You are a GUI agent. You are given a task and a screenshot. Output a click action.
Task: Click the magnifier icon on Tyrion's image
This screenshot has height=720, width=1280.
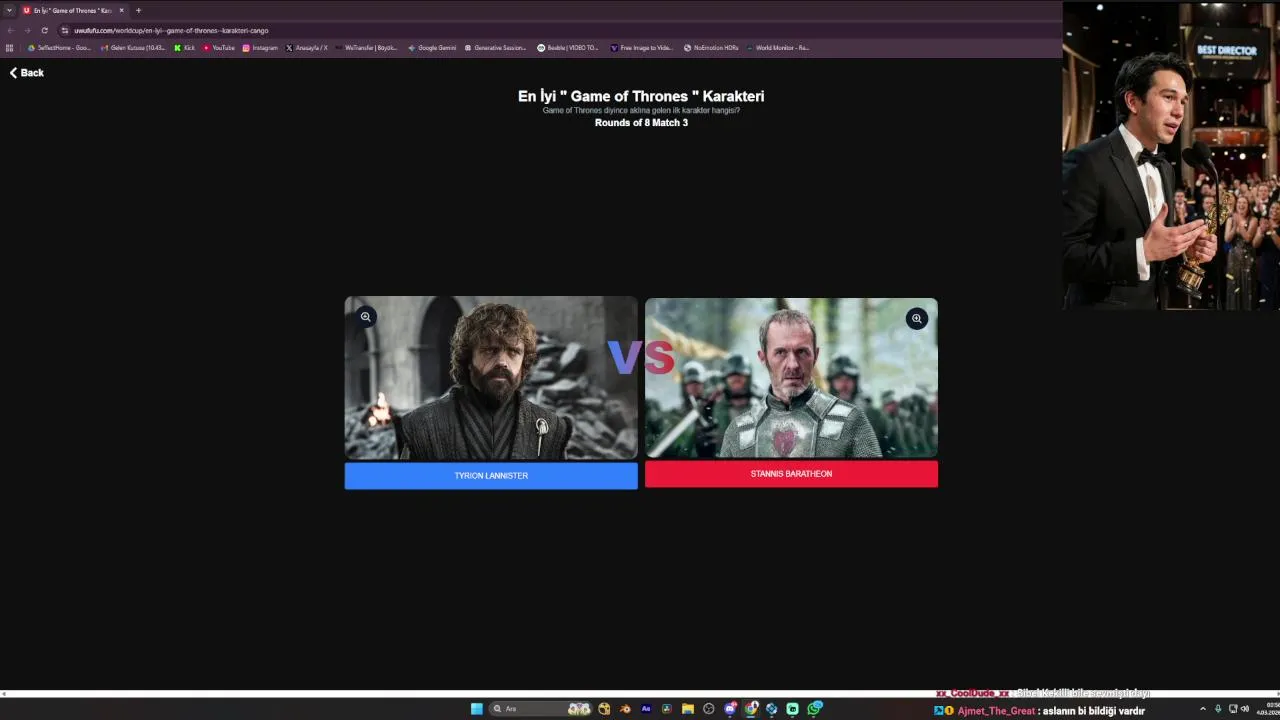coord(366,316)
